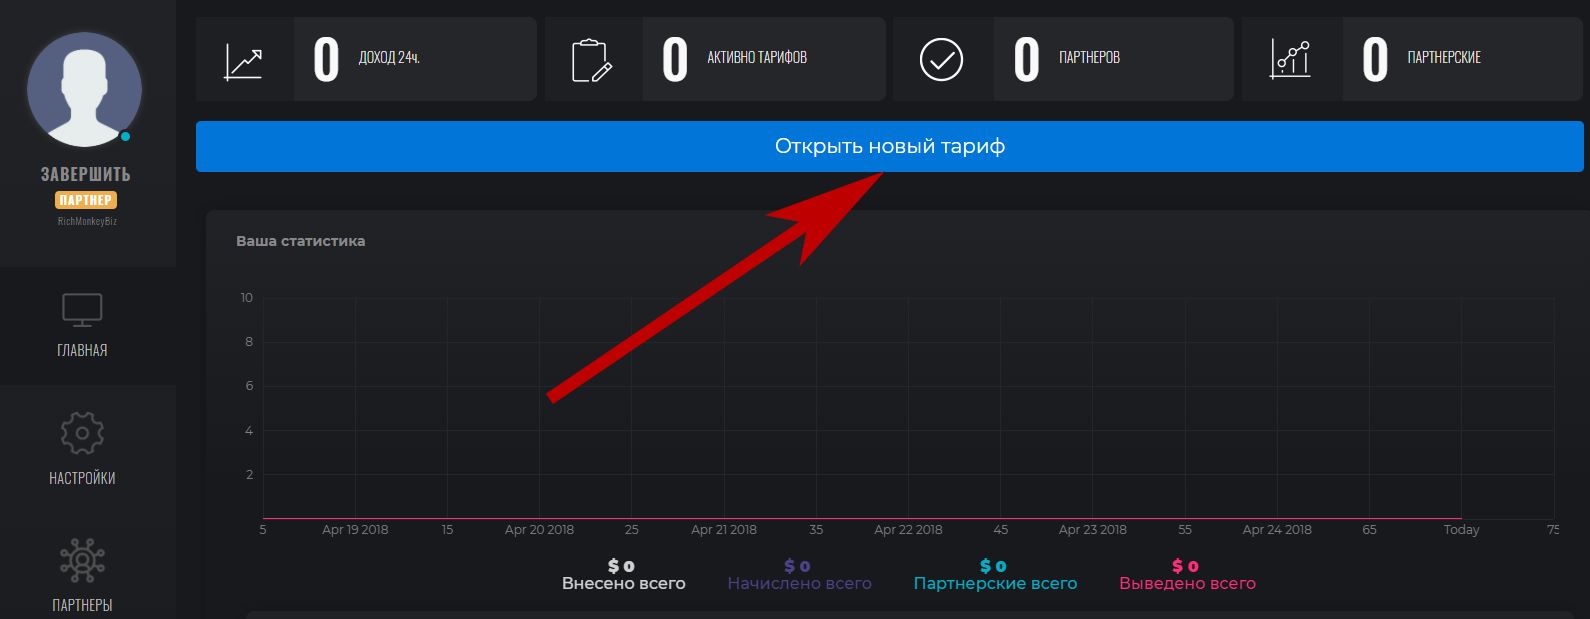
Task: Open the ГЛАВНАЯ monitor icon
Action: click(82, 310)
